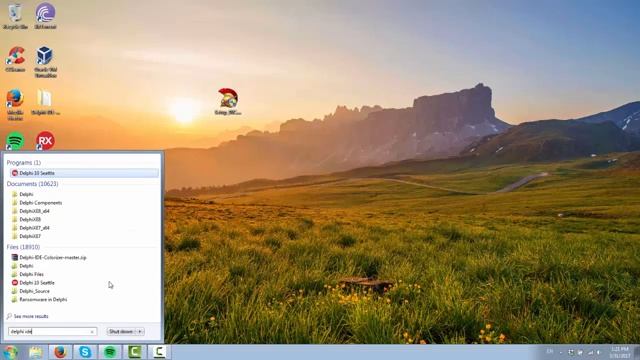Click the Programs (1) group header
Screen dimensions: 640x360
[24, 162]
